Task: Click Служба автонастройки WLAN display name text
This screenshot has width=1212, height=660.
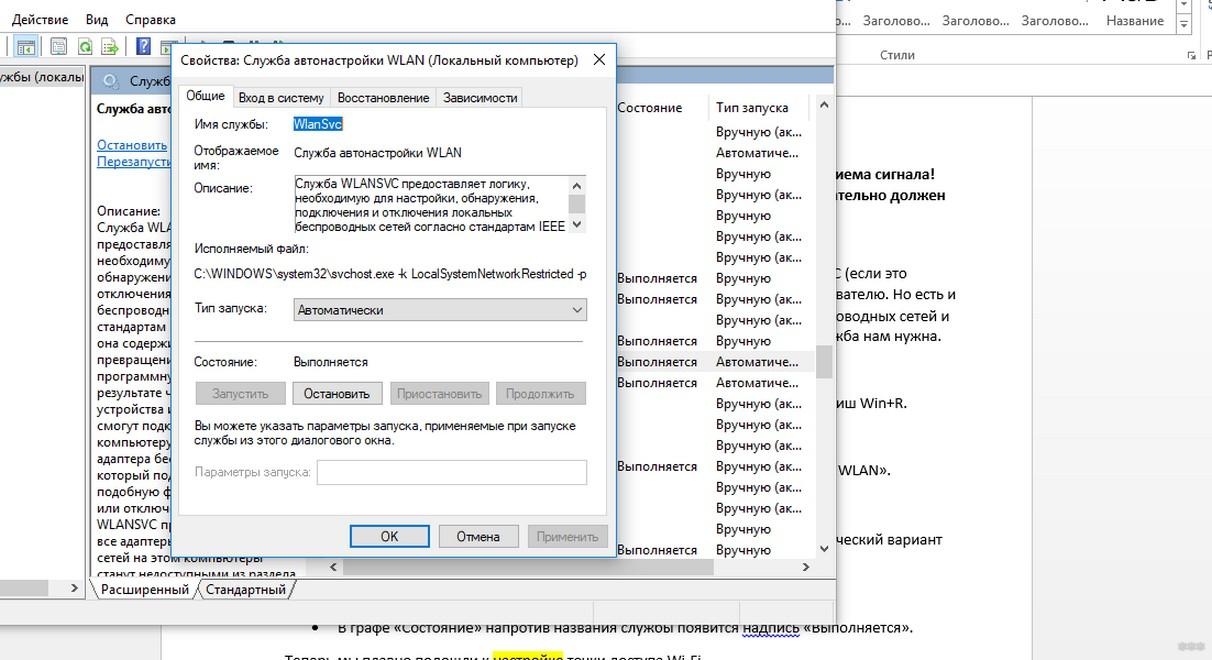Action: [x=378, y=153]
